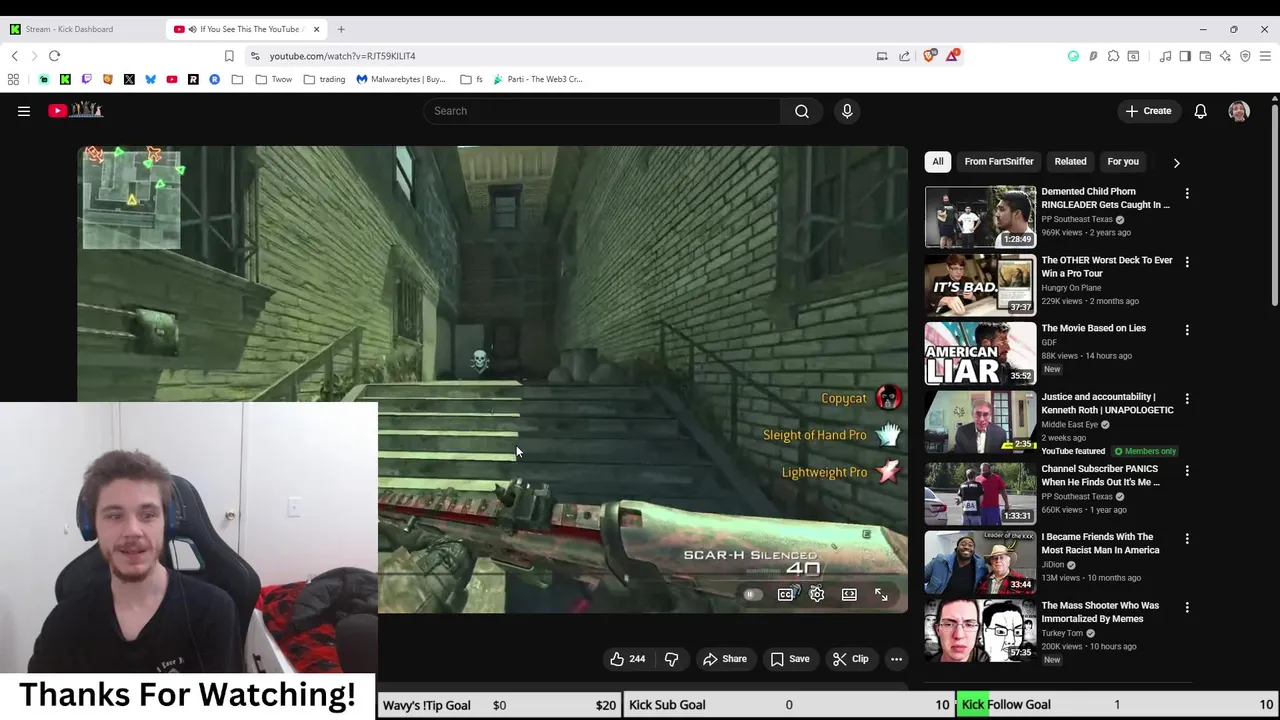Share the page via address bar share icon
Viewport: 1280px width, 720px height.
point(904,56)
